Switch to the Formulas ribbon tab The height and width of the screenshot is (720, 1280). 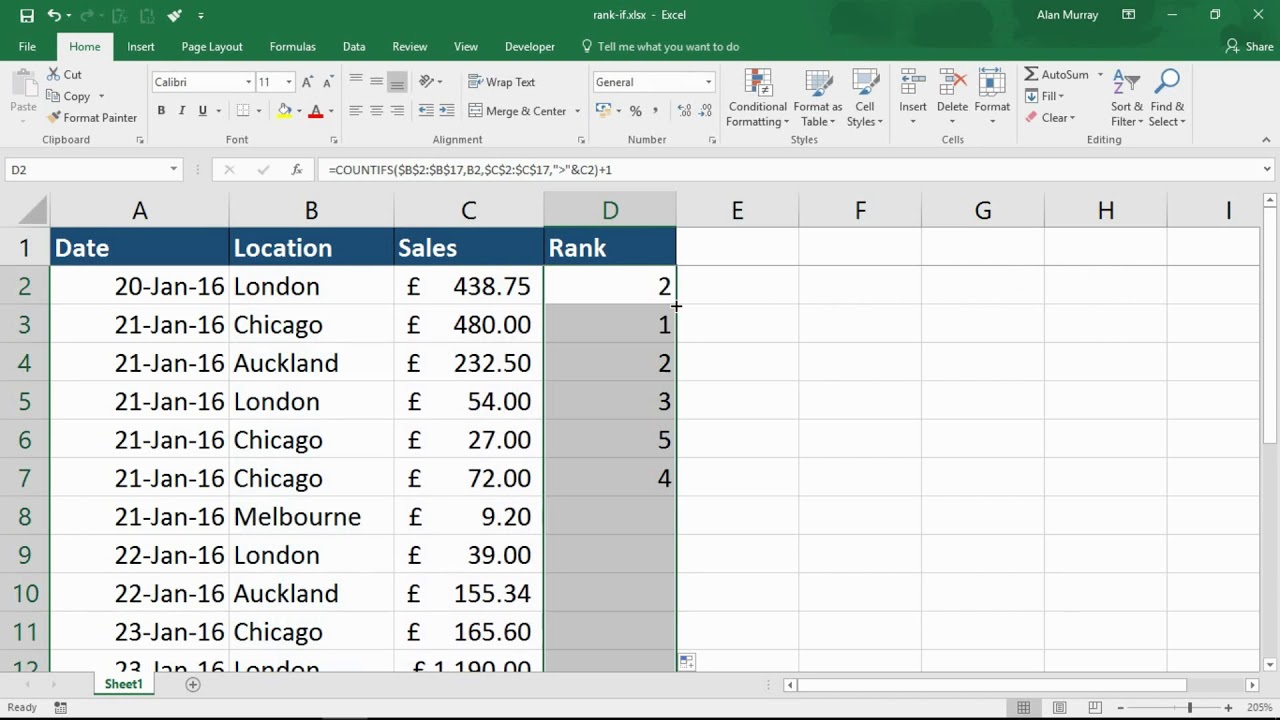[292, 46]
